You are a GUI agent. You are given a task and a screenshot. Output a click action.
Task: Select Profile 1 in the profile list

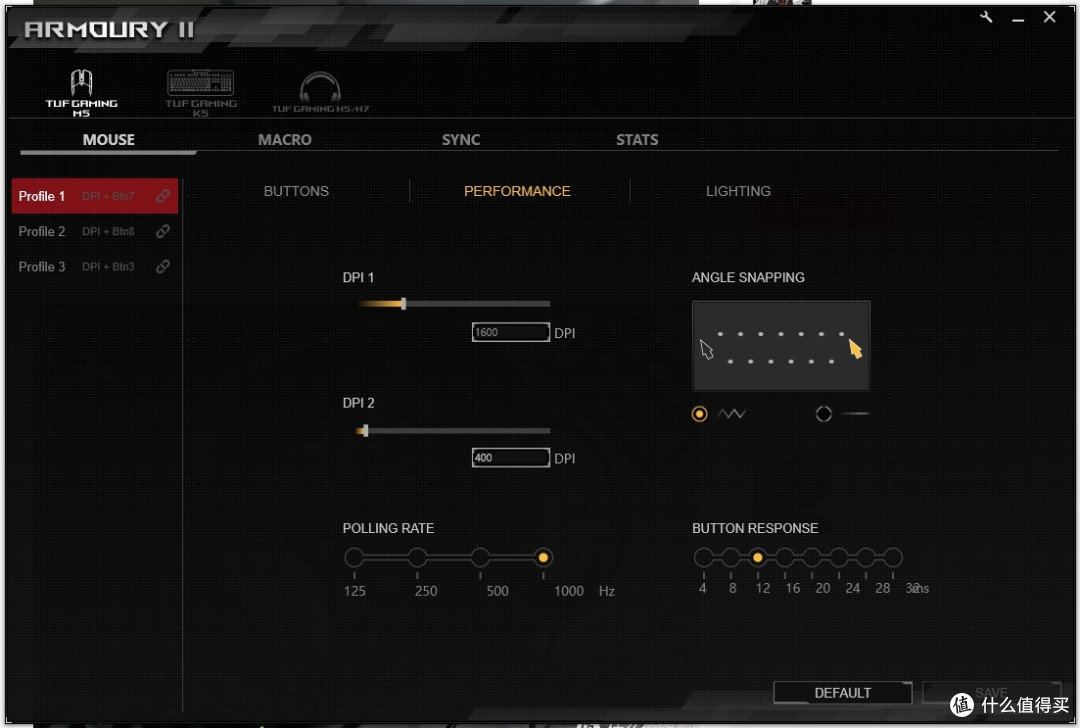(x=94, y=196)
